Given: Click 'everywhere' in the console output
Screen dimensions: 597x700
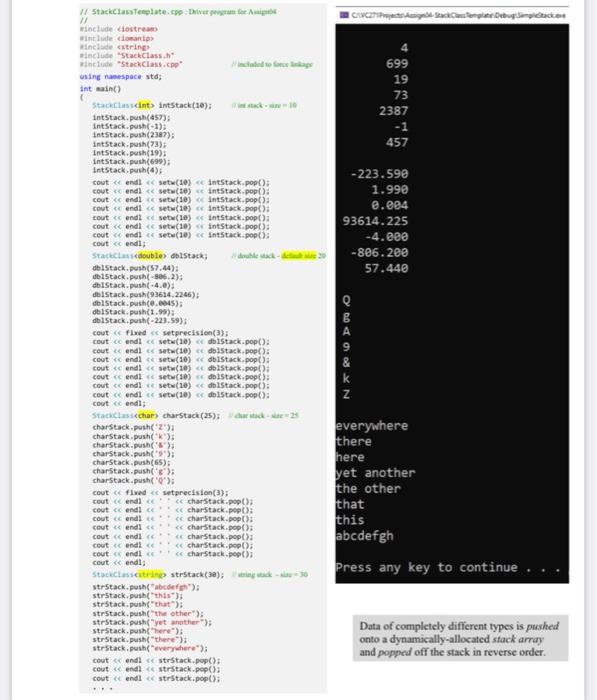Looking at the screenshot, I should click(x=372, y=425).
